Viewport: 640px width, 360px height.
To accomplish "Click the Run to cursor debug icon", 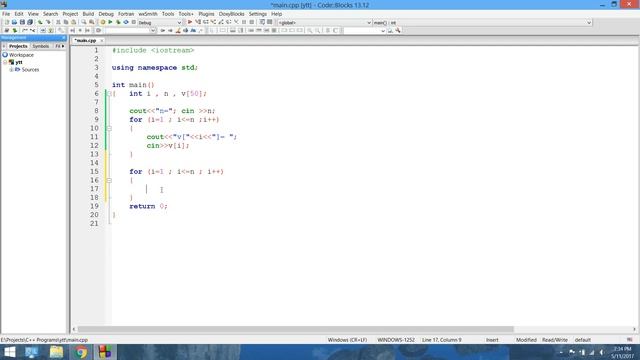I will (x=198, y=22).
